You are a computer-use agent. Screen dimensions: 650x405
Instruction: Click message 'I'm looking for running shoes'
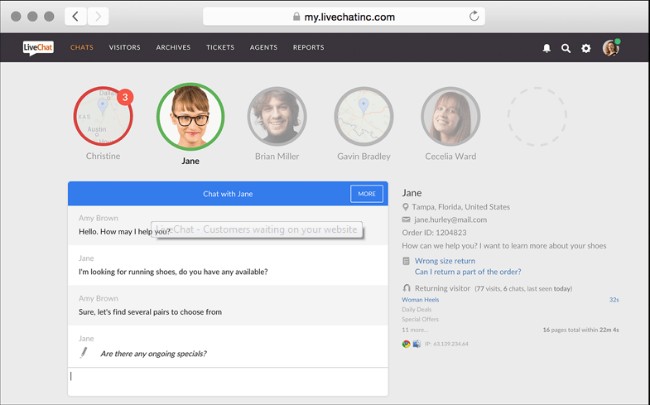[x=173, y=272]
